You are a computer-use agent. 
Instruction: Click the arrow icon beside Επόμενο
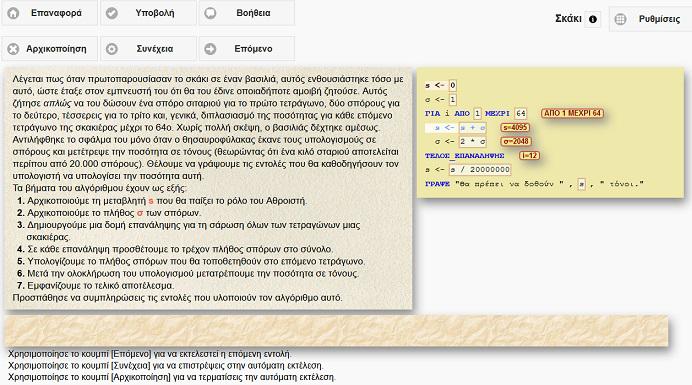coord(211,49)
